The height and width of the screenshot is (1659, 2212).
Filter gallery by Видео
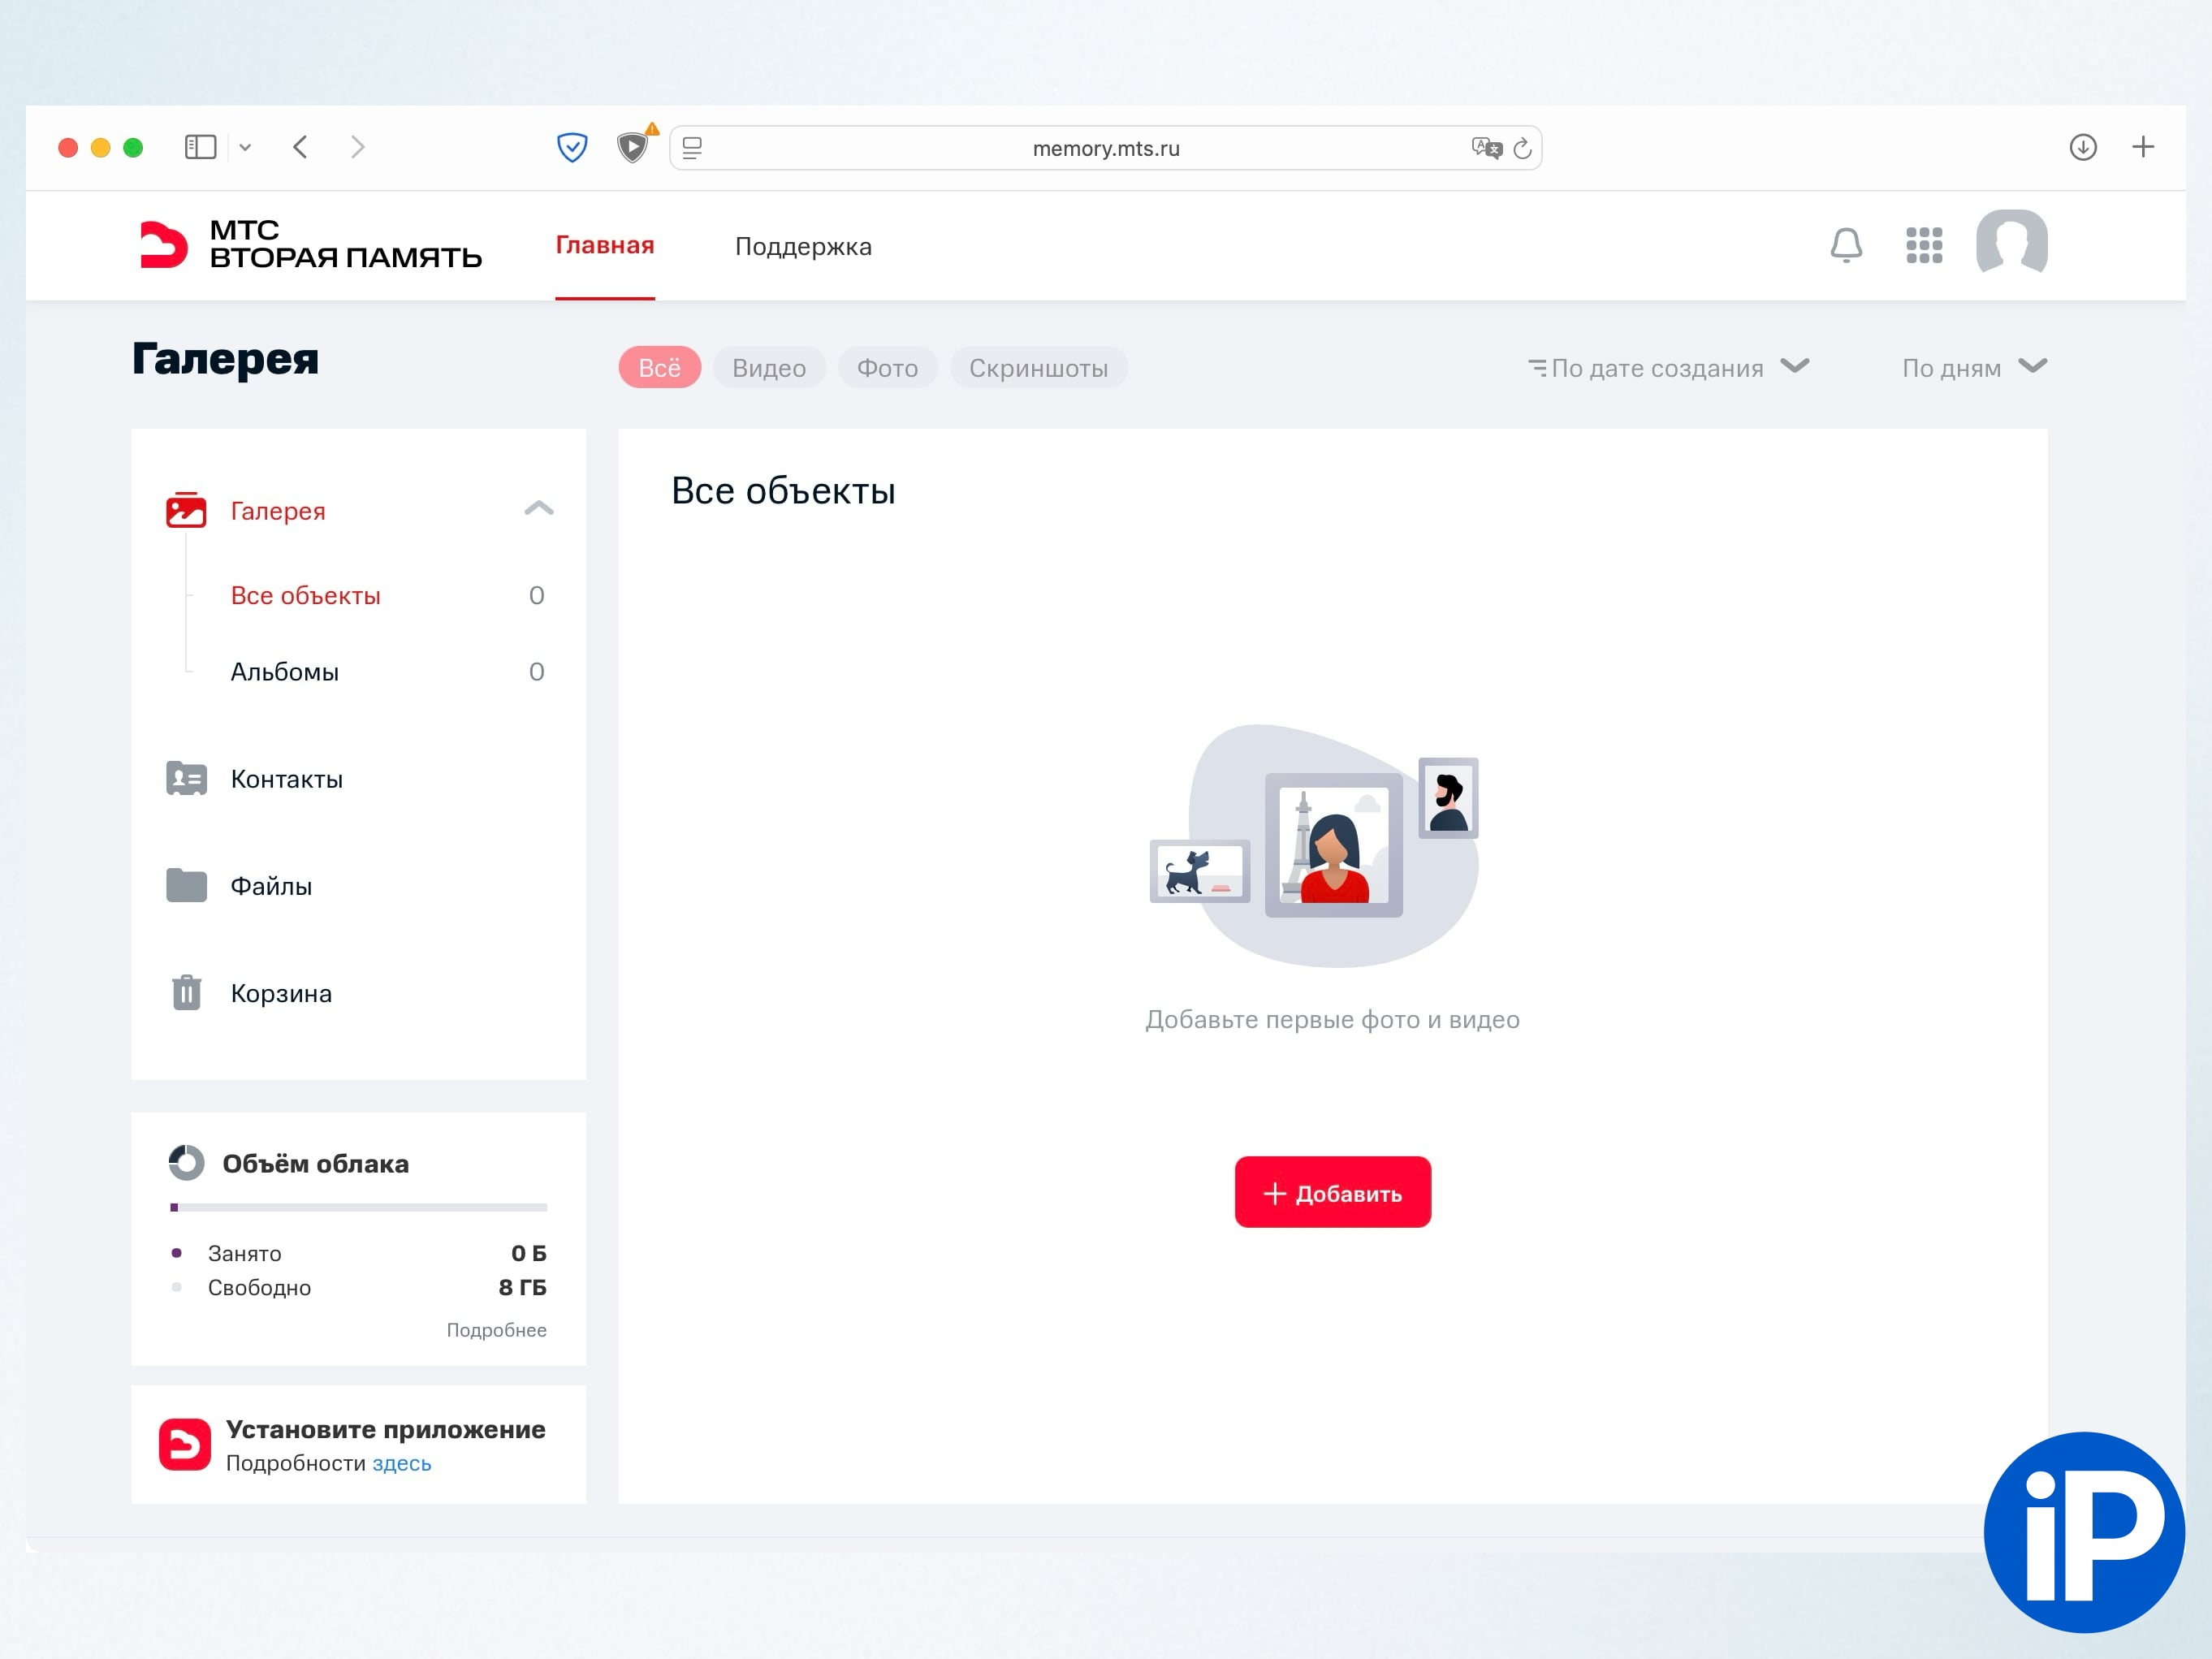768,368
